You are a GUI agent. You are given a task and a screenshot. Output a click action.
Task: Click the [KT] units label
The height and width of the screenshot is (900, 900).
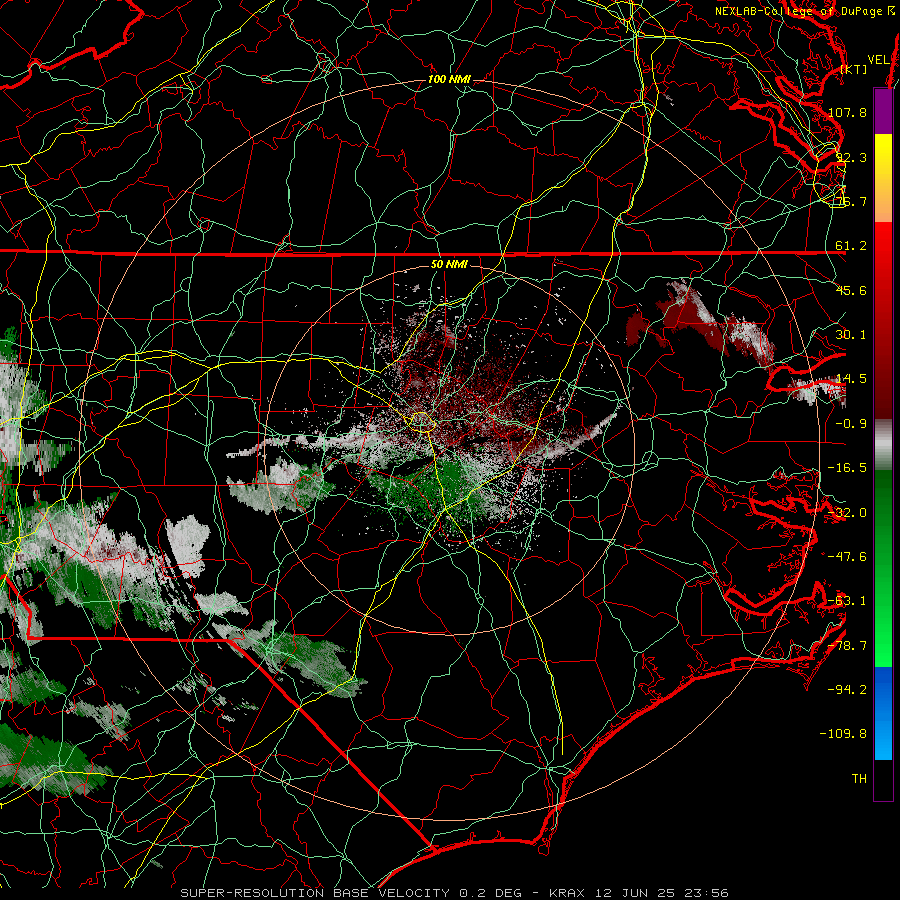(854, 69)
